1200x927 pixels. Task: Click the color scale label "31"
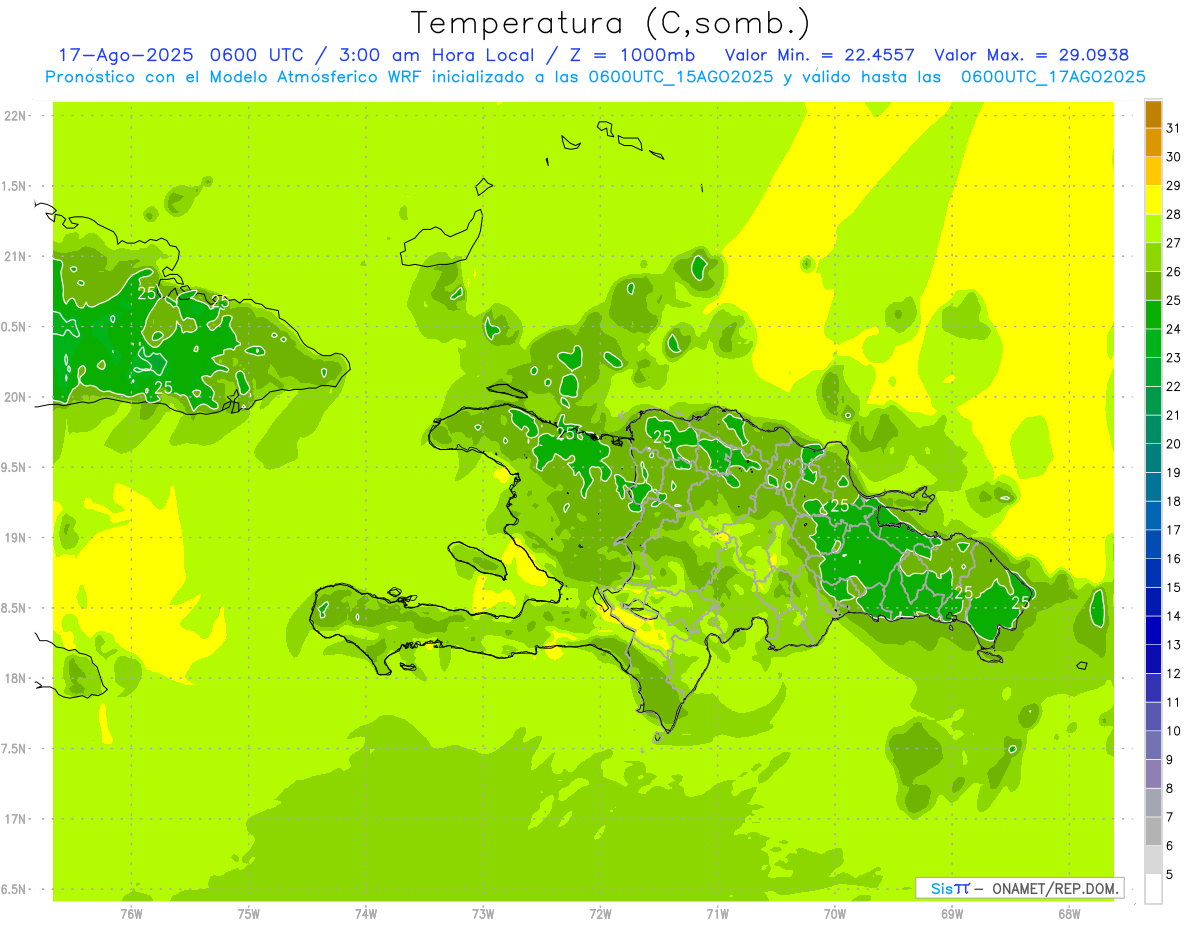(x=1173, y=128)
